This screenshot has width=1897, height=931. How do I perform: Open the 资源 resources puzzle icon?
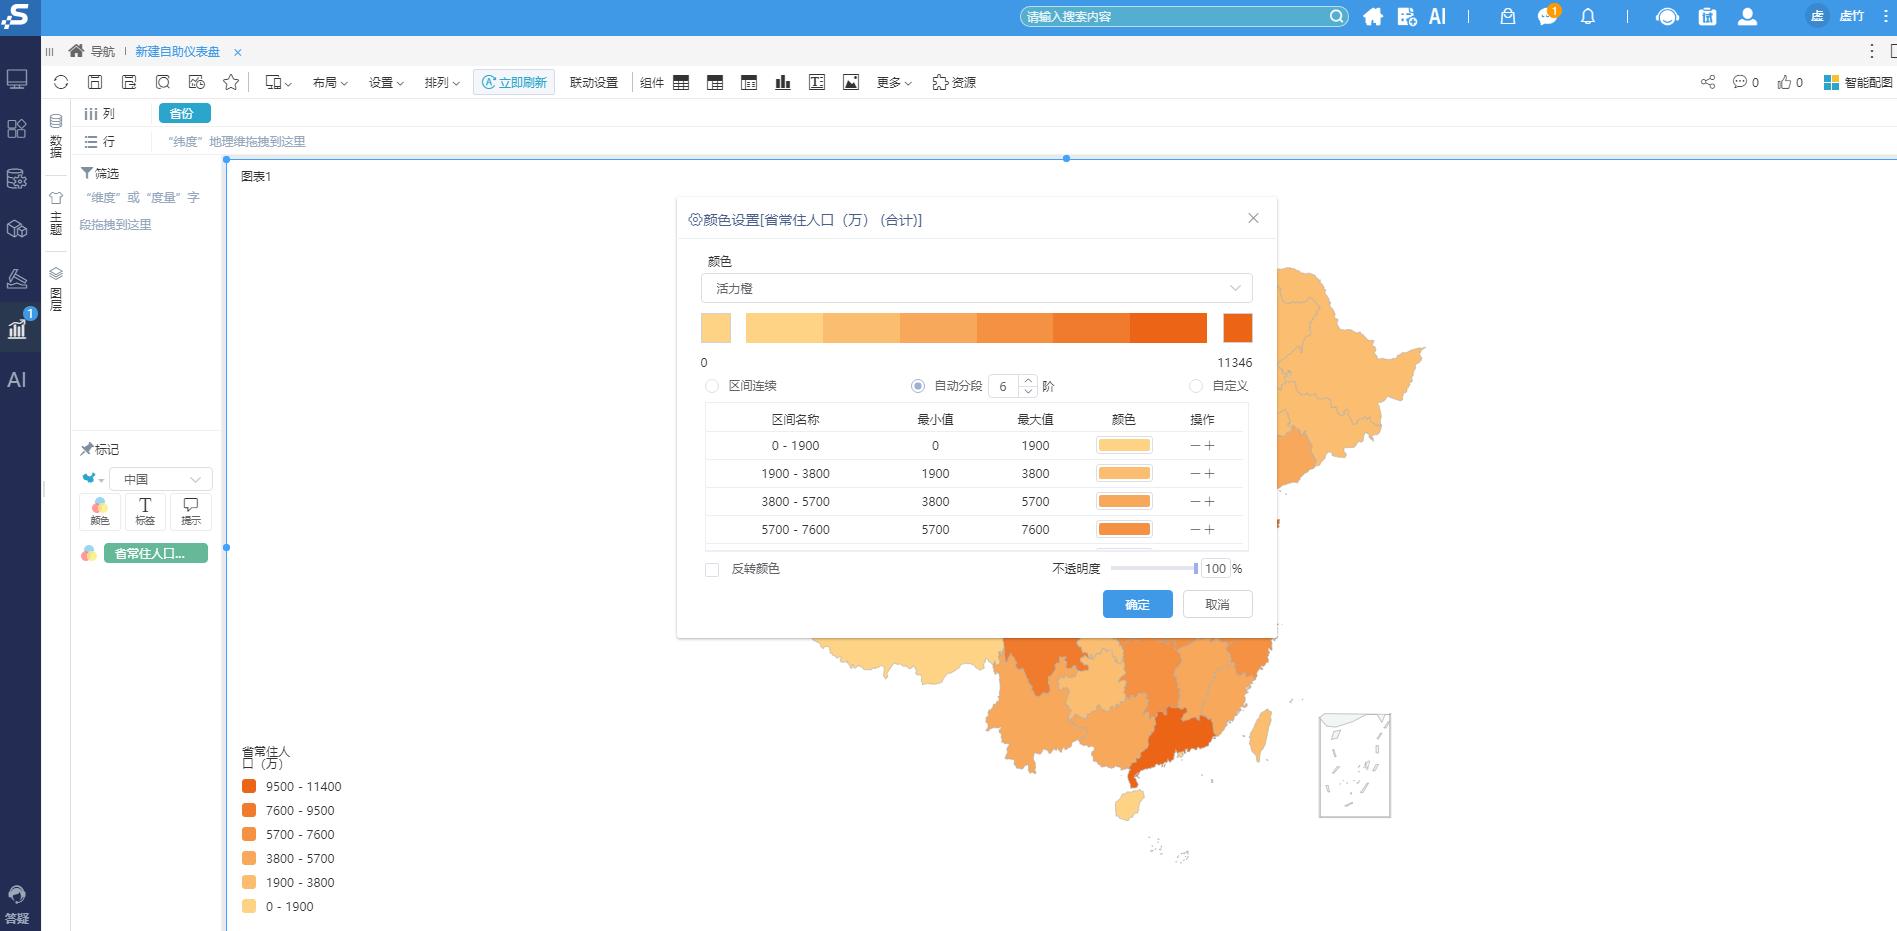(x=953, y=83)
